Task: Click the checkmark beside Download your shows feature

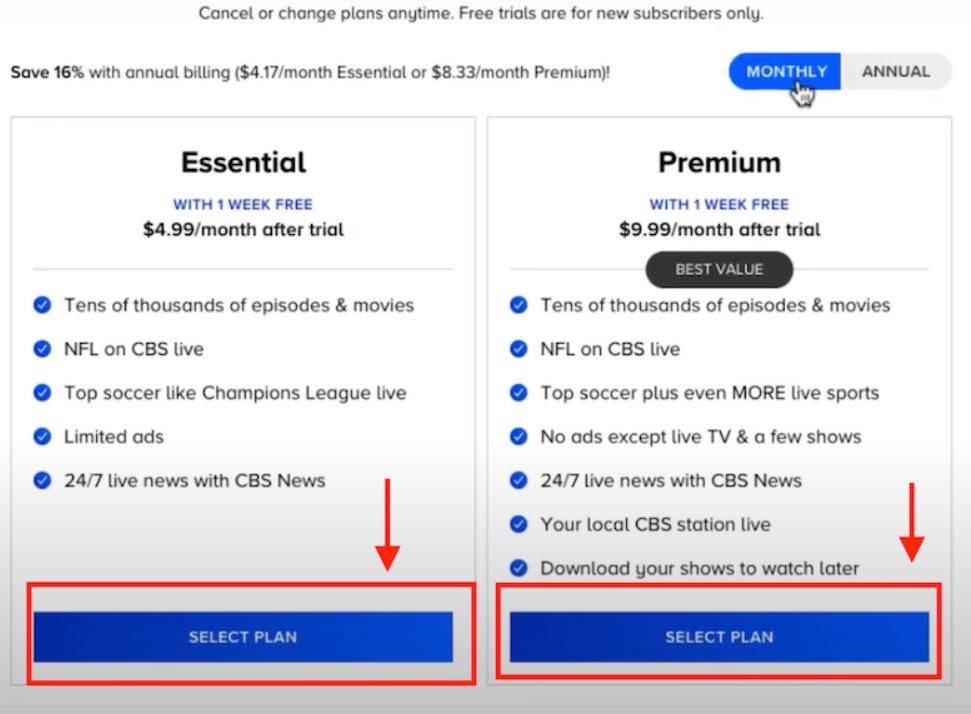Action: pos(519,568)
